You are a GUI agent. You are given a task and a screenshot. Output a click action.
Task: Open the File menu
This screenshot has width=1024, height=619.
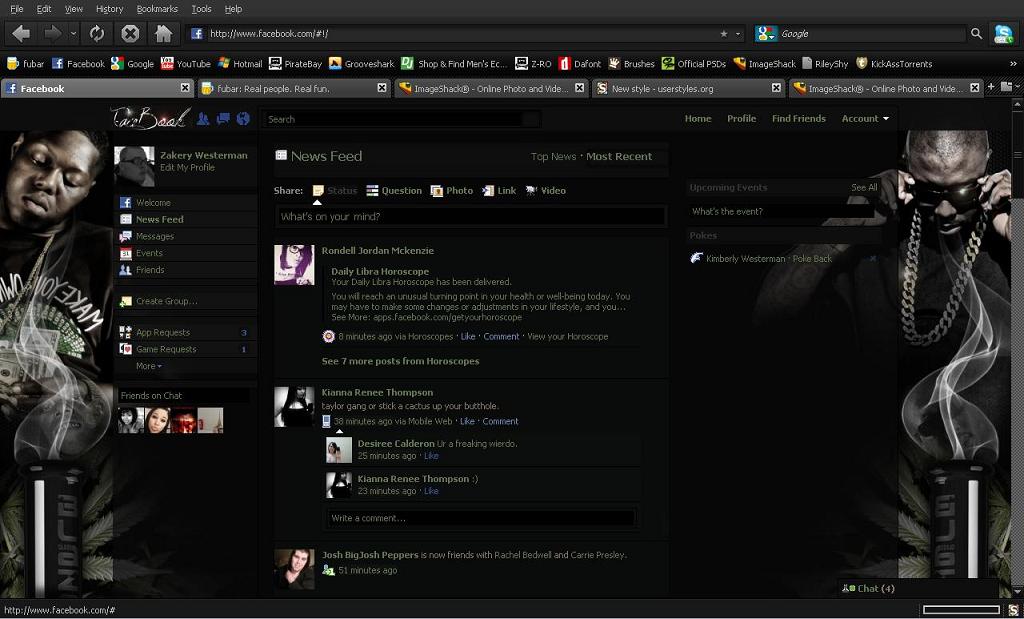pyautogui.click(x=17, y=8)
